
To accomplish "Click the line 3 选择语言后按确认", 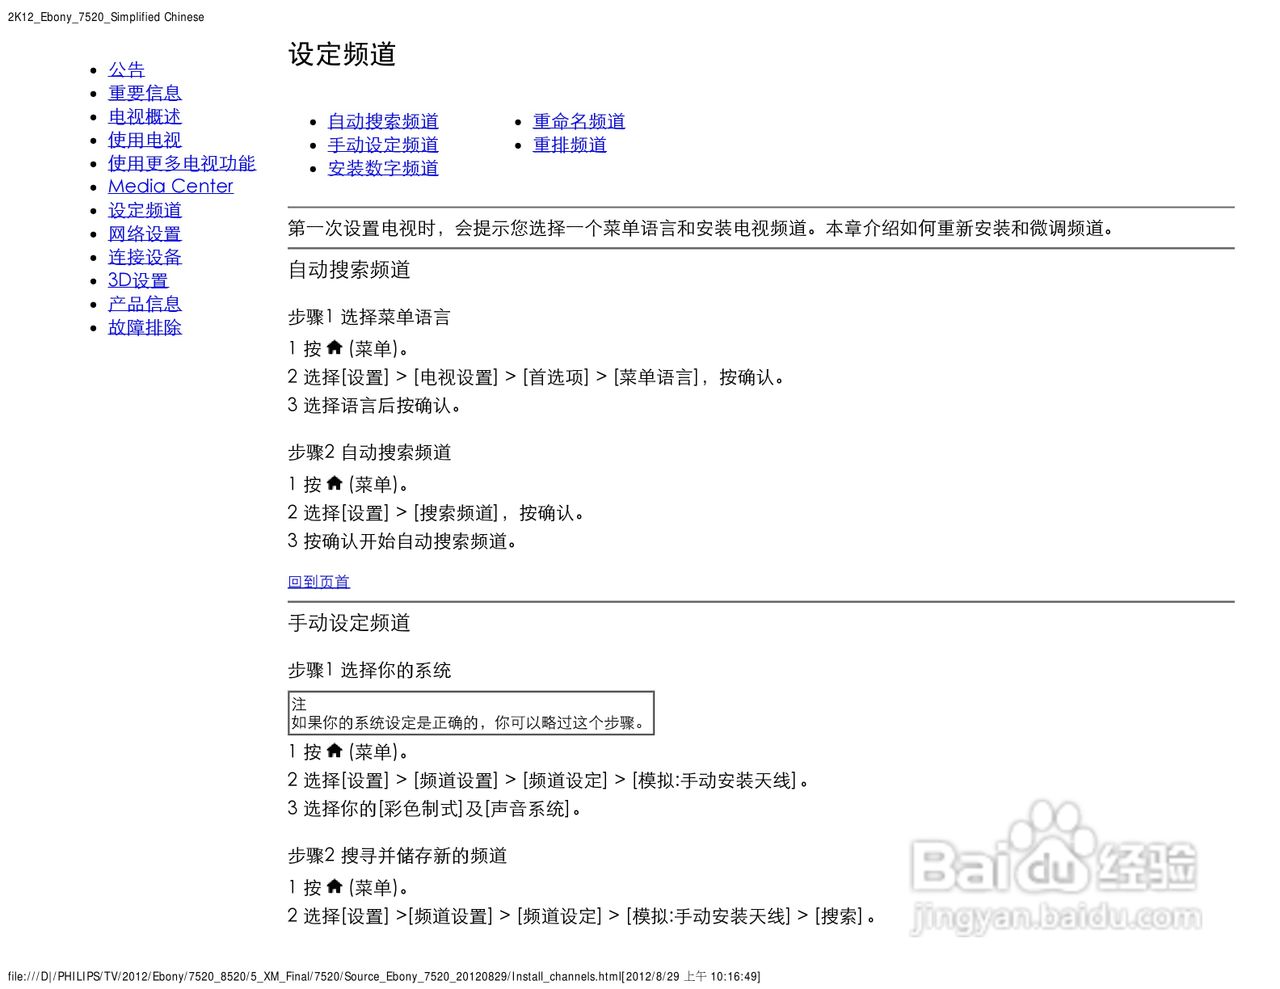I will click(x=375, y=406).
